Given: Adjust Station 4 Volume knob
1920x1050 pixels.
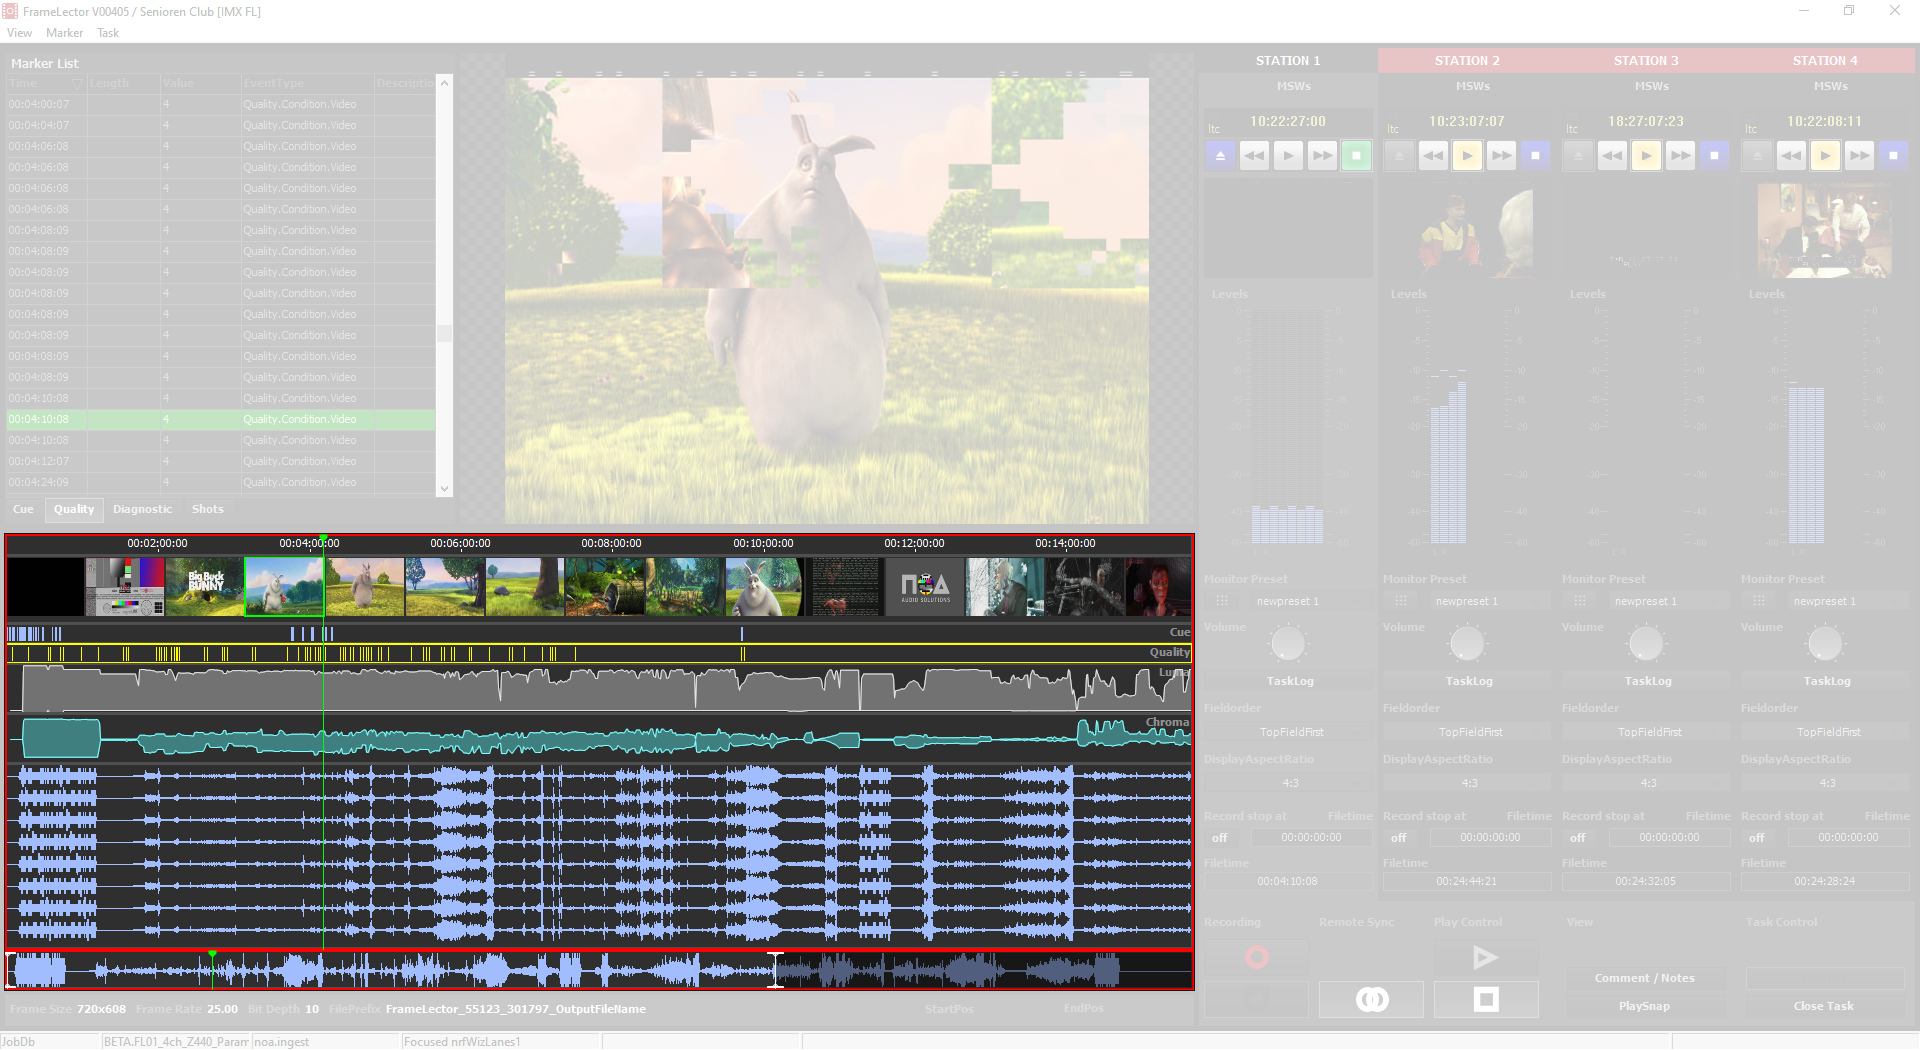Looking at the screenshot, I should point(1825,643).
